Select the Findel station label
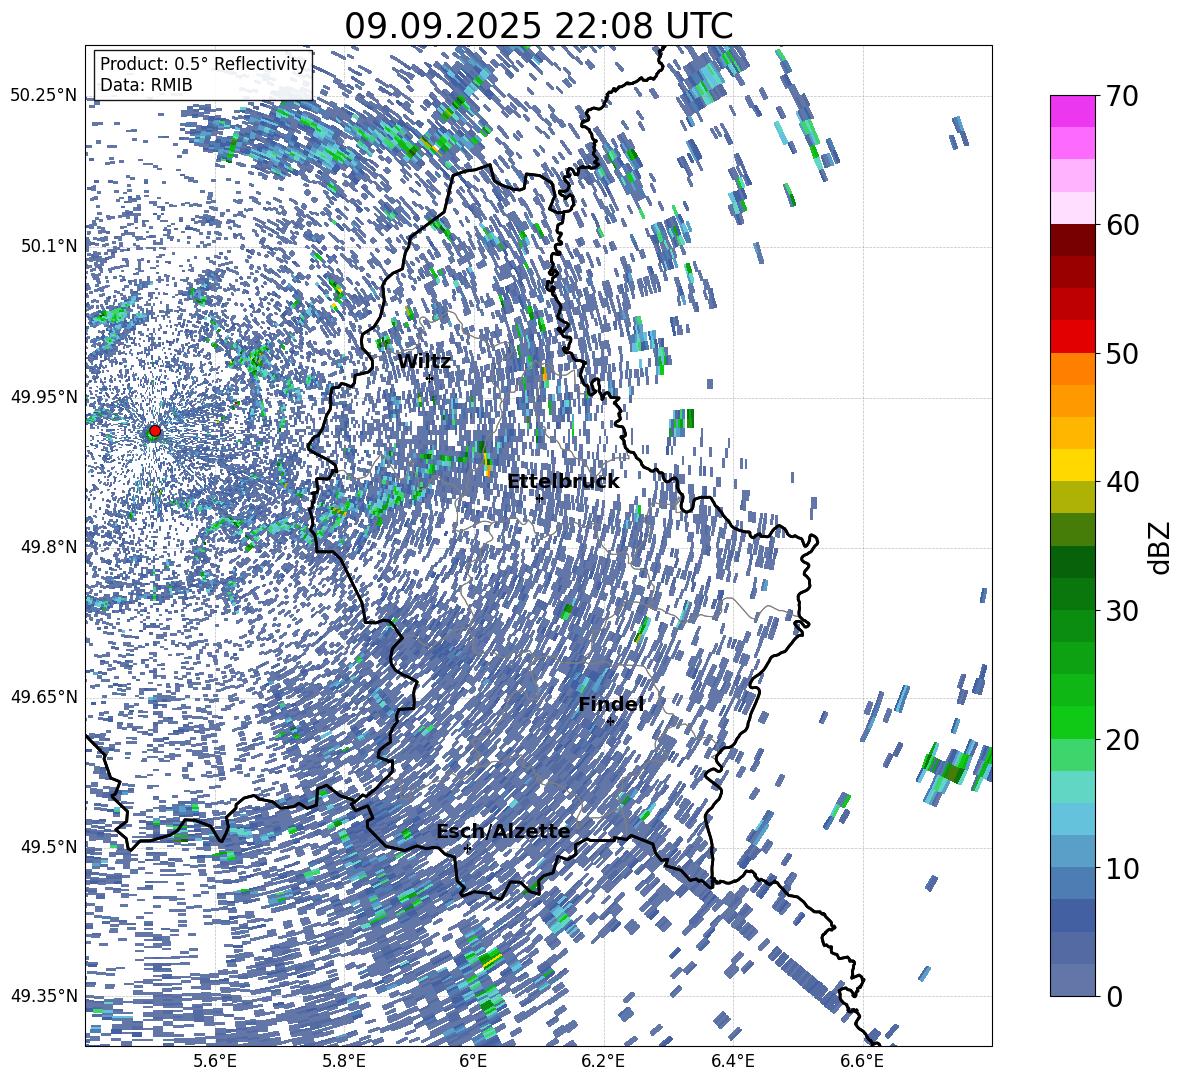1184x1081 pixels. [x=611, y=704]
